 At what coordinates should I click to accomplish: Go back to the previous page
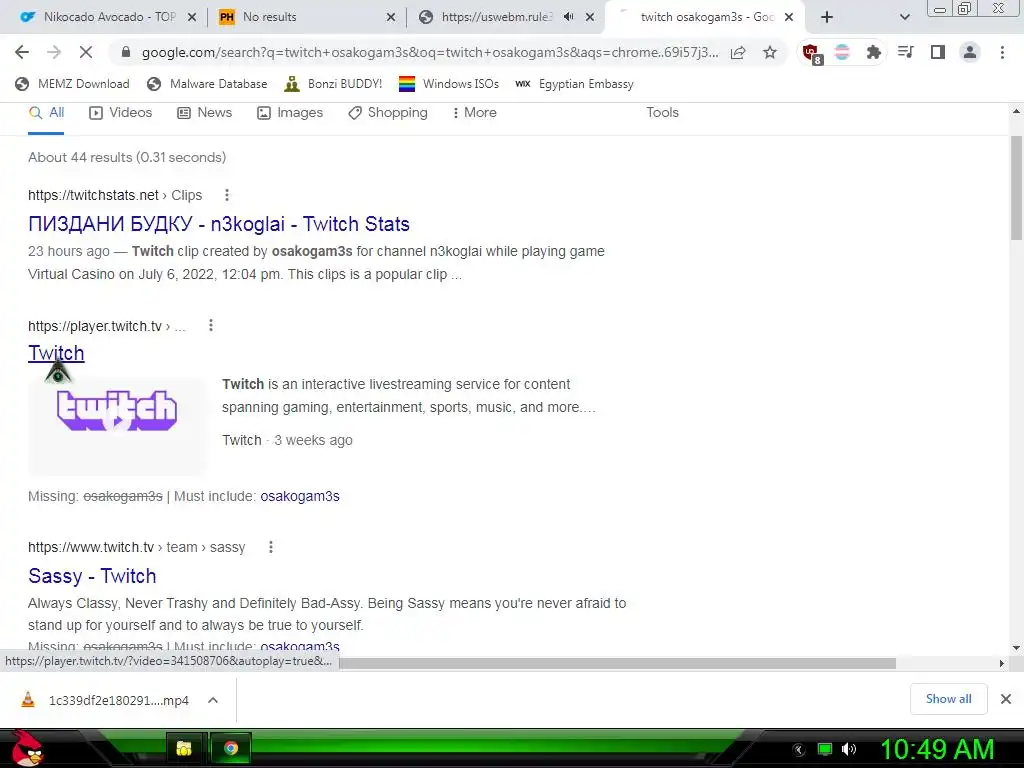22,52
